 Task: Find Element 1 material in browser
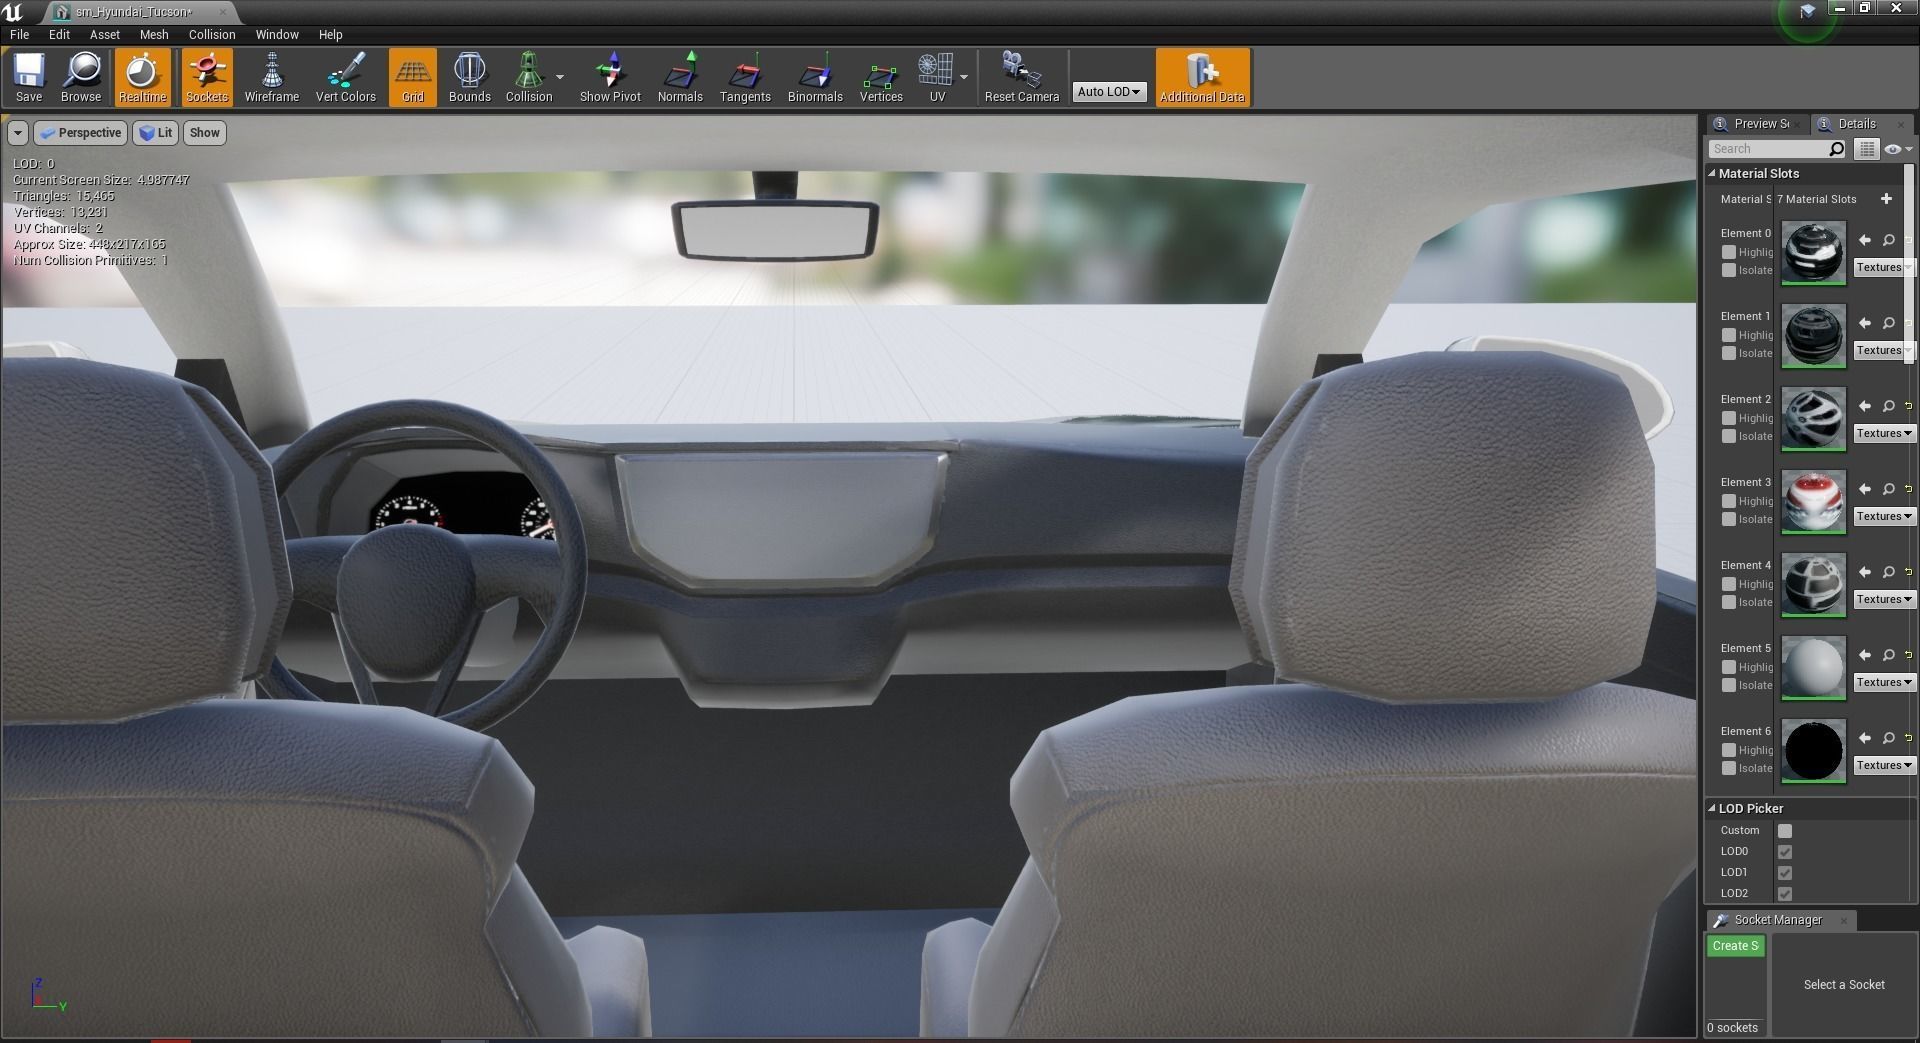coord(1888,323)
